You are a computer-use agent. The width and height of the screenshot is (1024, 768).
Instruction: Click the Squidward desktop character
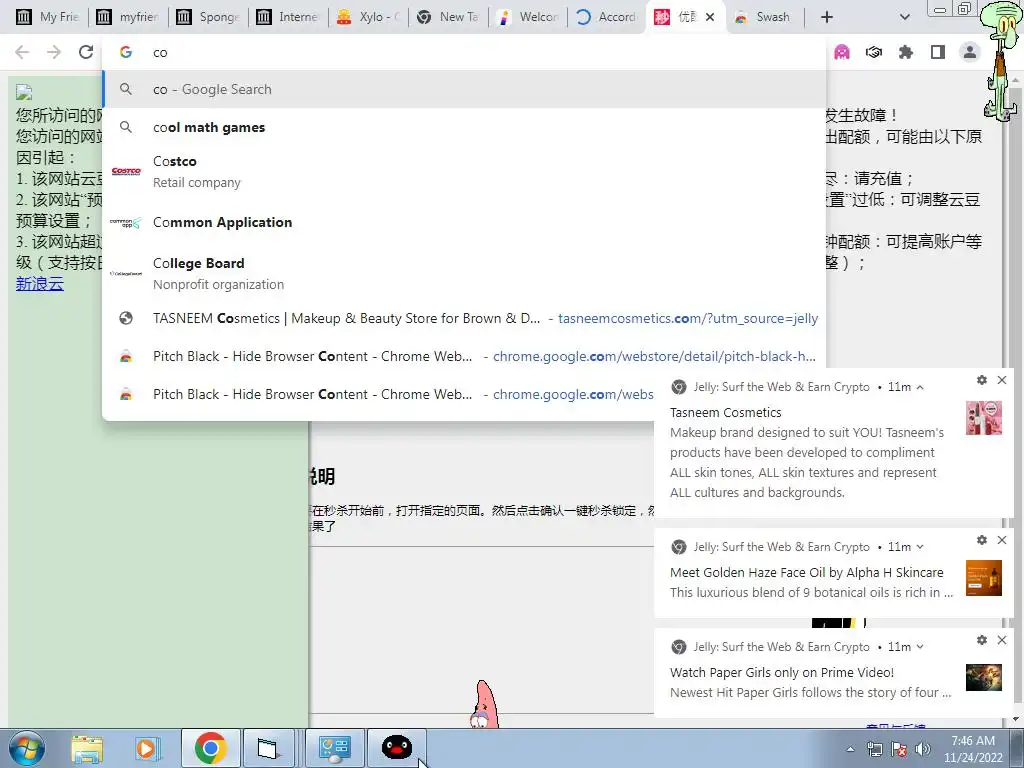click(x=1000, y=60)
